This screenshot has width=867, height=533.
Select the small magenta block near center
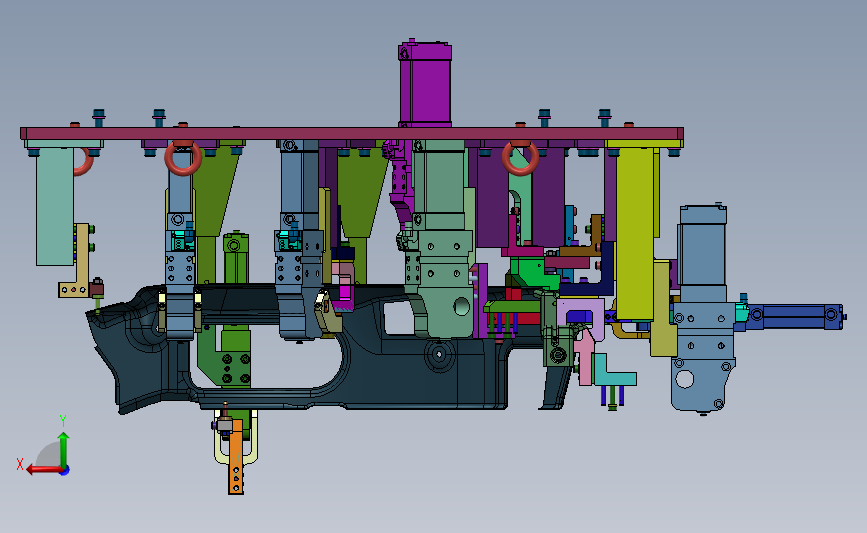point(346,291)
